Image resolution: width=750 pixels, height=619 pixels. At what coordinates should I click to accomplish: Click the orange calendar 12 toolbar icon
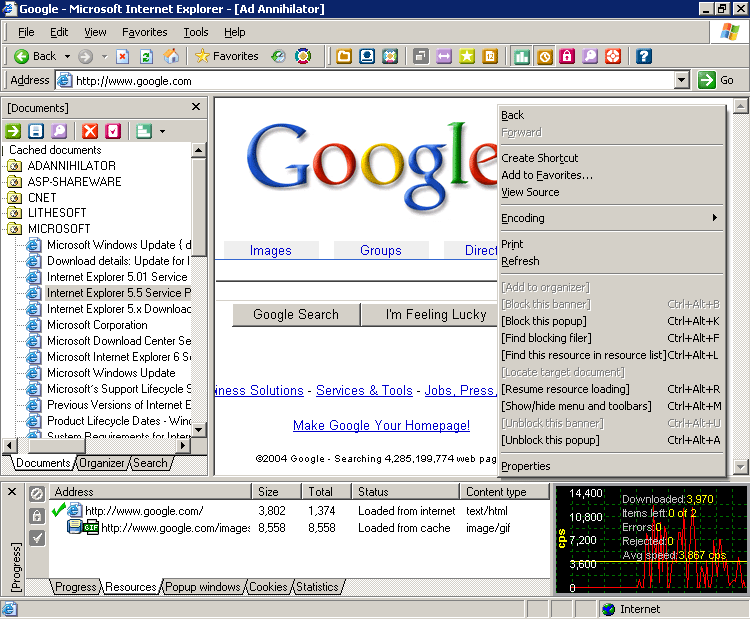(490, 56)
